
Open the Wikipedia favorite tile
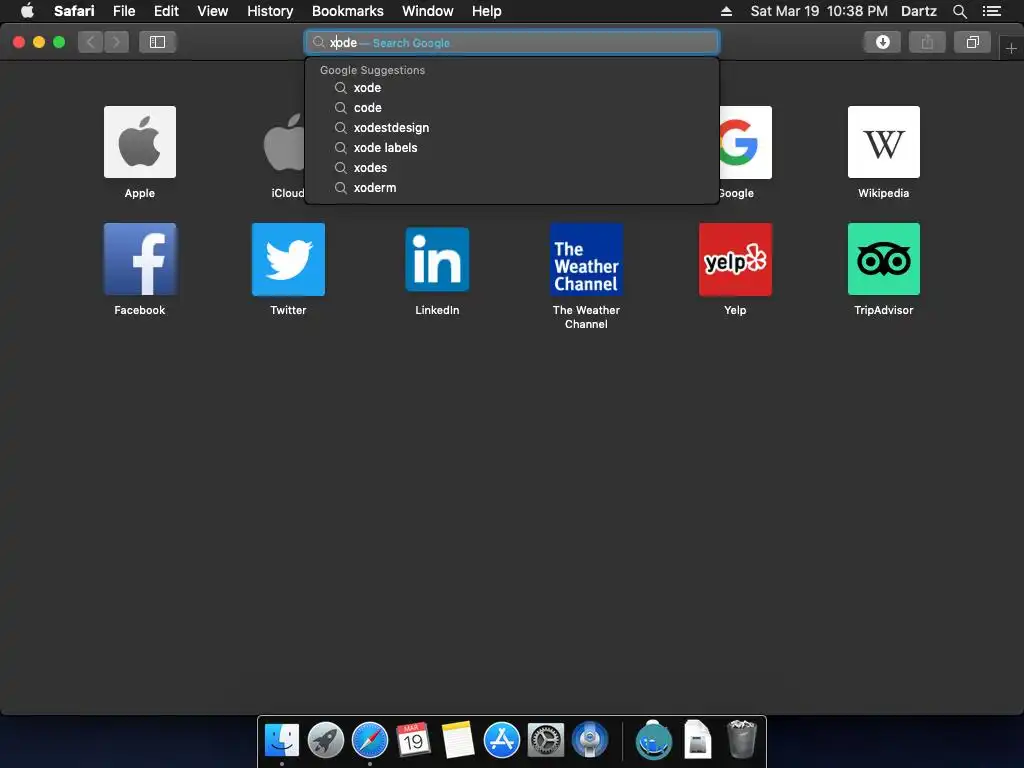click(884, 142)
